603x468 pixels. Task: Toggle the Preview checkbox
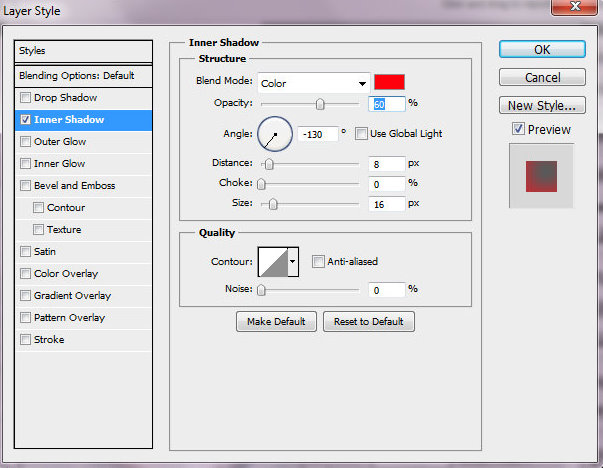point(518,129)
